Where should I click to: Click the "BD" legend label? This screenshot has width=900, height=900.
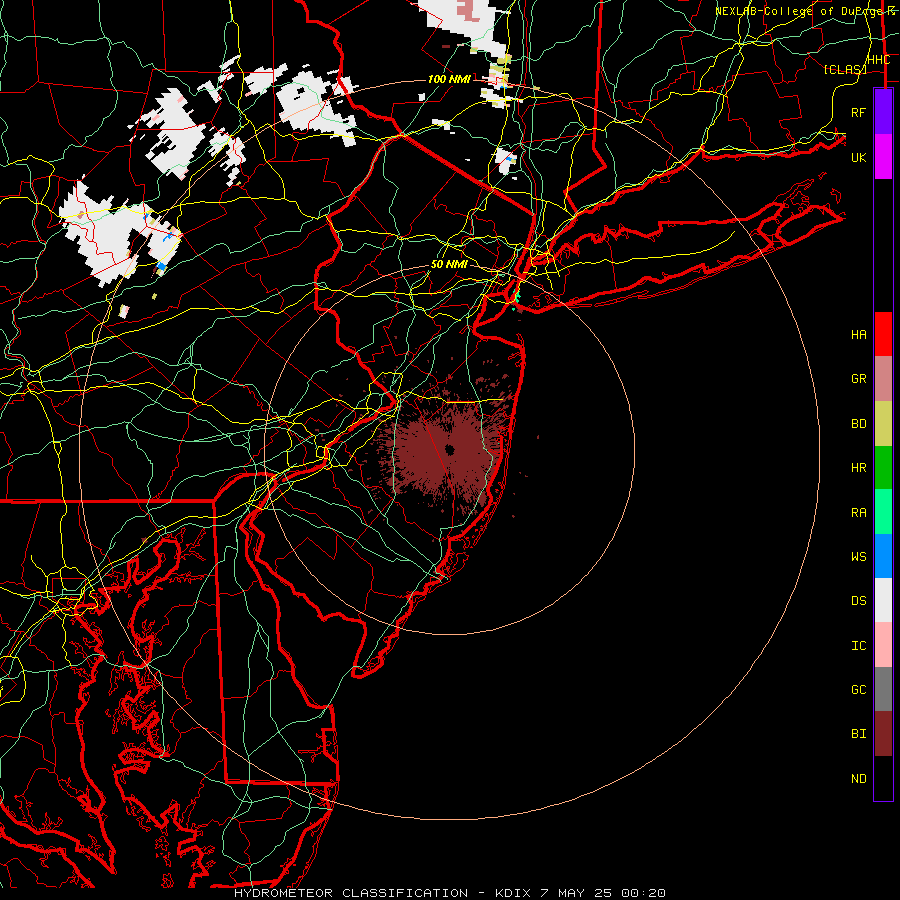(x=859, y=424)
